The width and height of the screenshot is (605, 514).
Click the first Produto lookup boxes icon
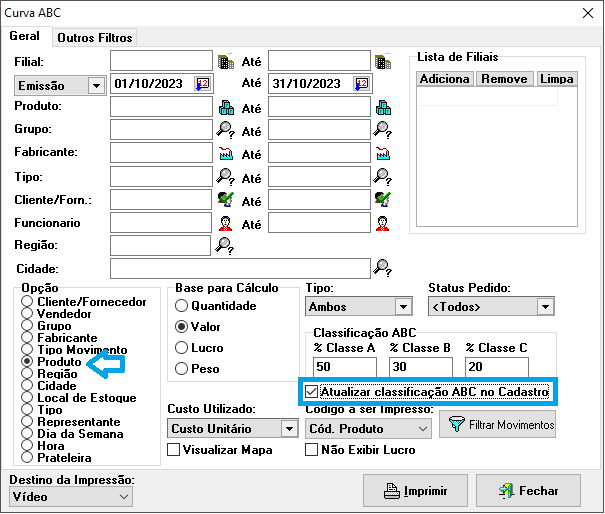coord(226,108)
